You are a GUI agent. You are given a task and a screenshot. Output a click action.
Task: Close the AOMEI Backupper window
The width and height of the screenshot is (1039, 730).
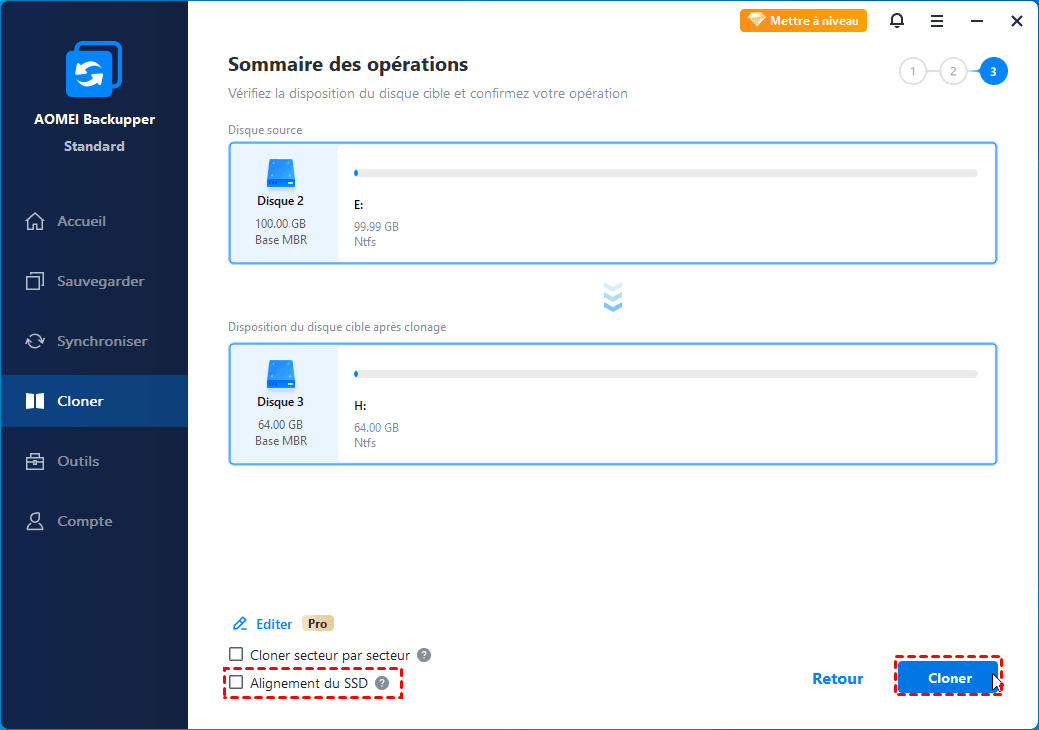pyautogui.click(x=1016, y=21)
